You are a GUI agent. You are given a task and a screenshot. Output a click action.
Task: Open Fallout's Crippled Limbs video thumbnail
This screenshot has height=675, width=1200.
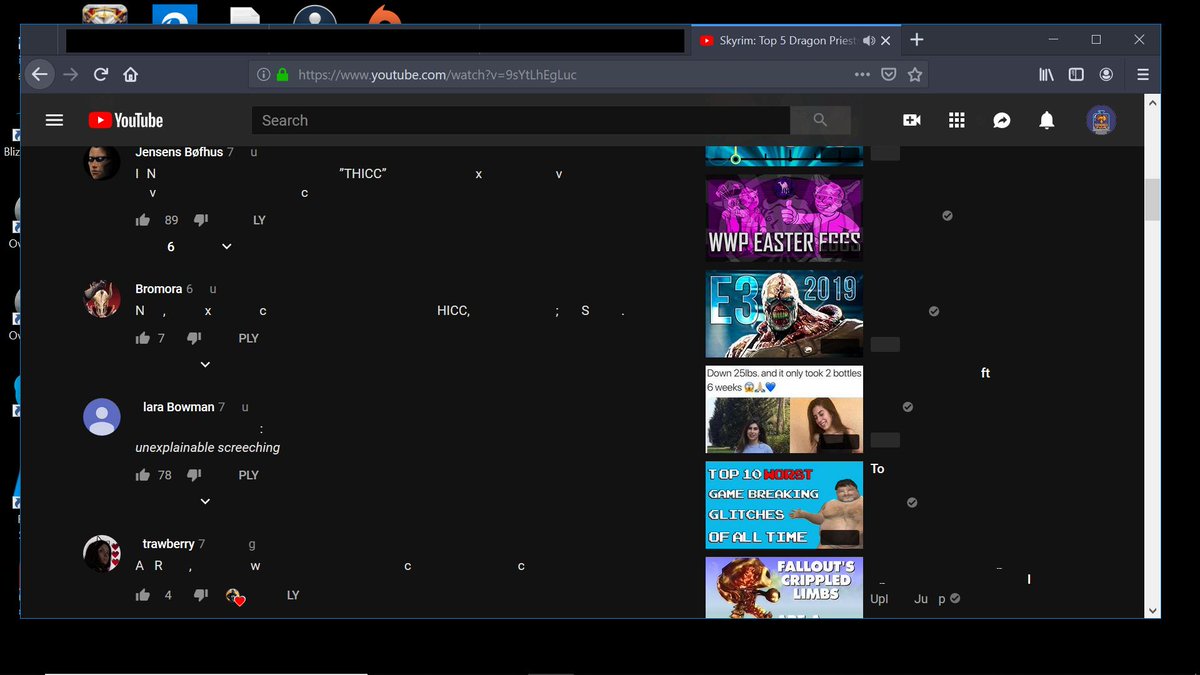(784, 587)
